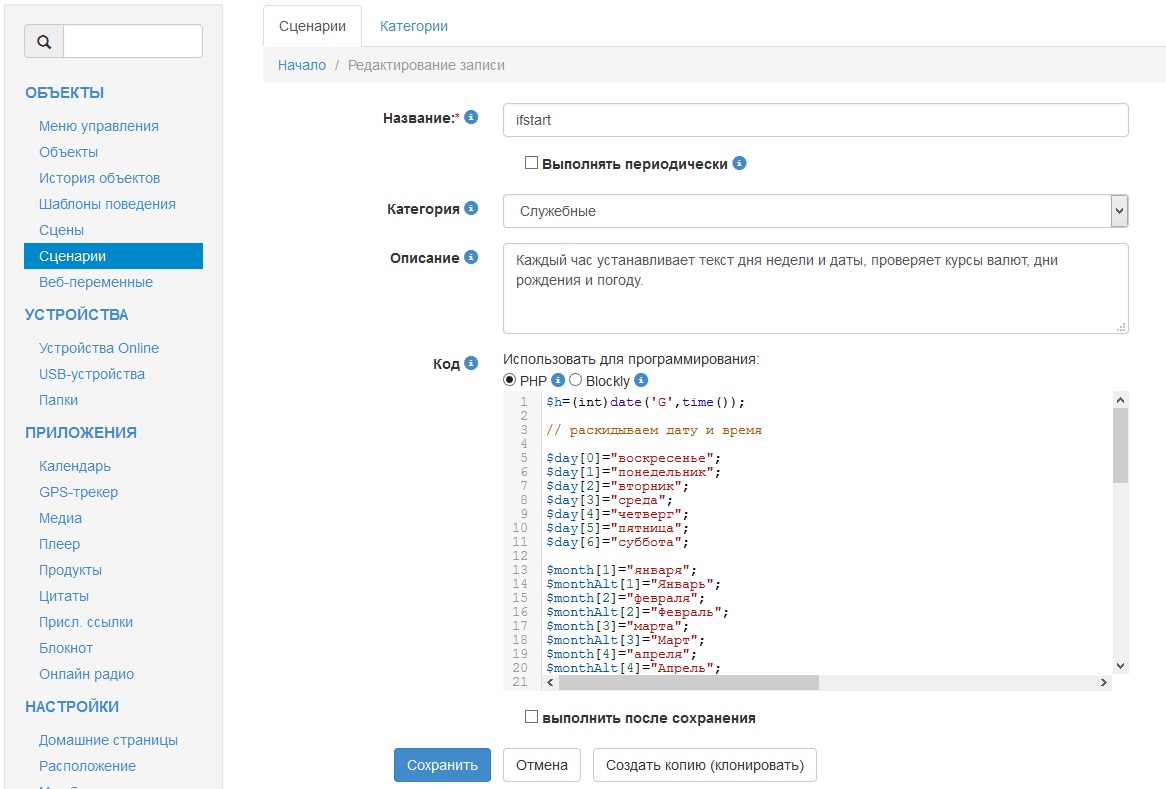Click info icon next to Описание label

472,257
